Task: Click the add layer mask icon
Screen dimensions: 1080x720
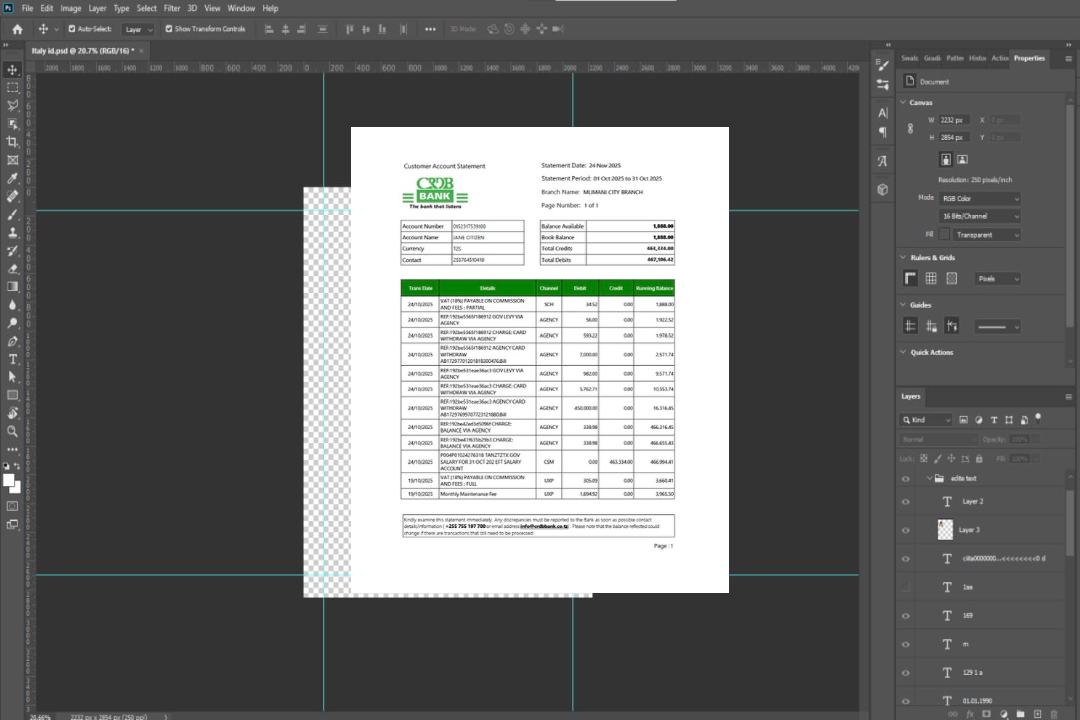Action: click(986, 714)
